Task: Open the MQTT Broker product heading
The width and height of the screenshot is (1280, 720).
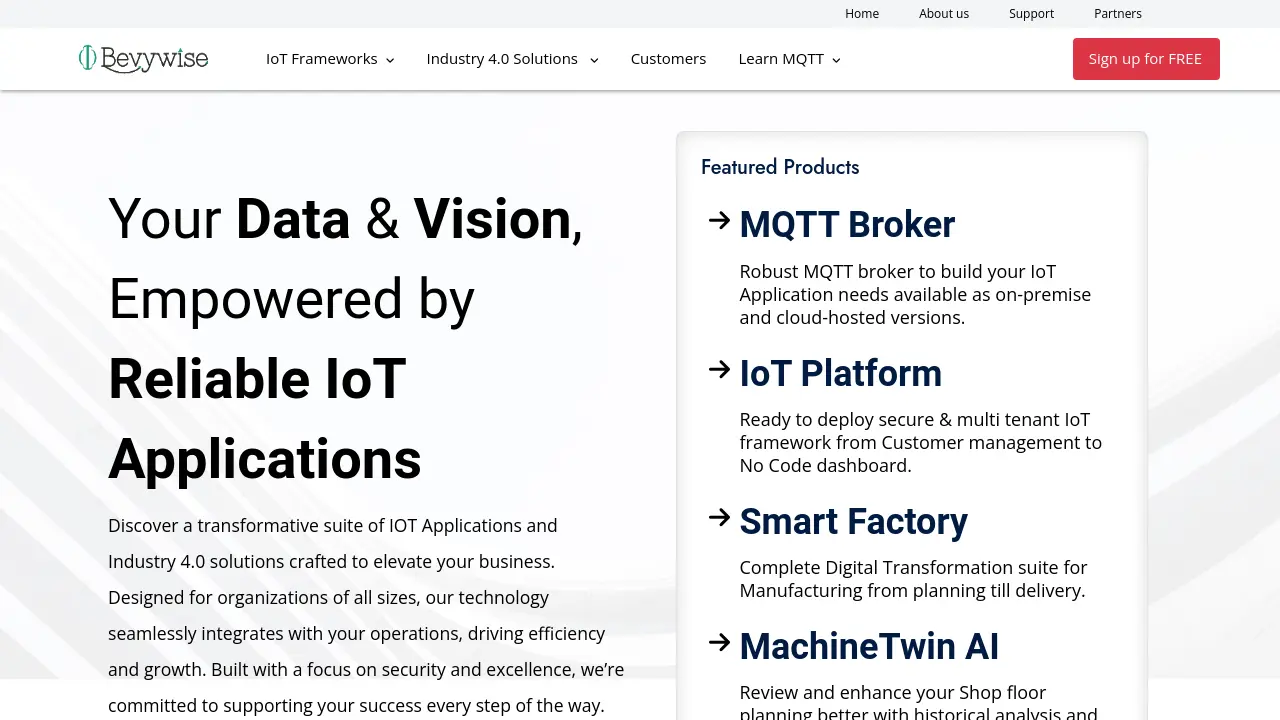Action: pos(847,224)
